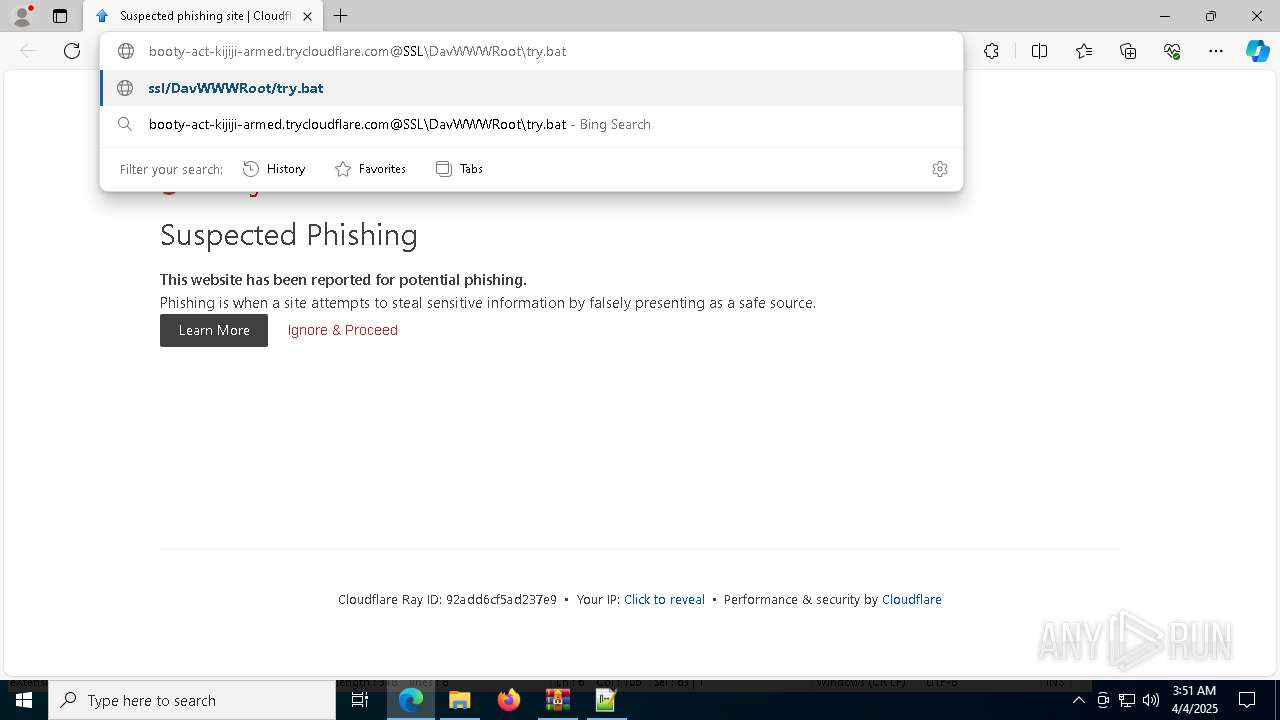Filter search by History
This screenshot has height=720, width=1280.
pyautogui.click(x=274, y=169)
